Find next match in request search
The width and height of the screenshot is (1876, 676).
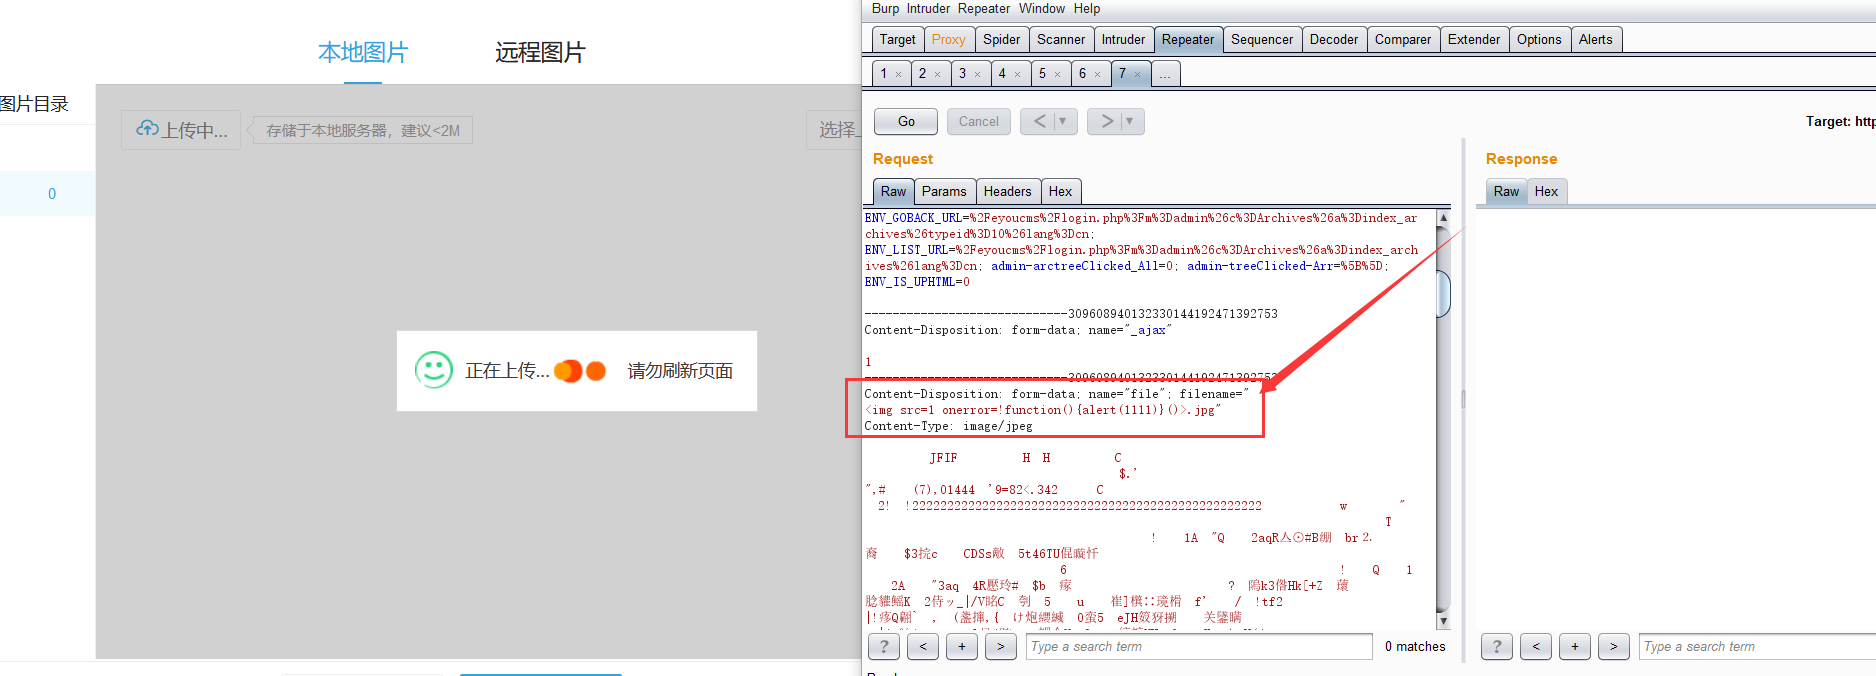[x=1001, y=647]
